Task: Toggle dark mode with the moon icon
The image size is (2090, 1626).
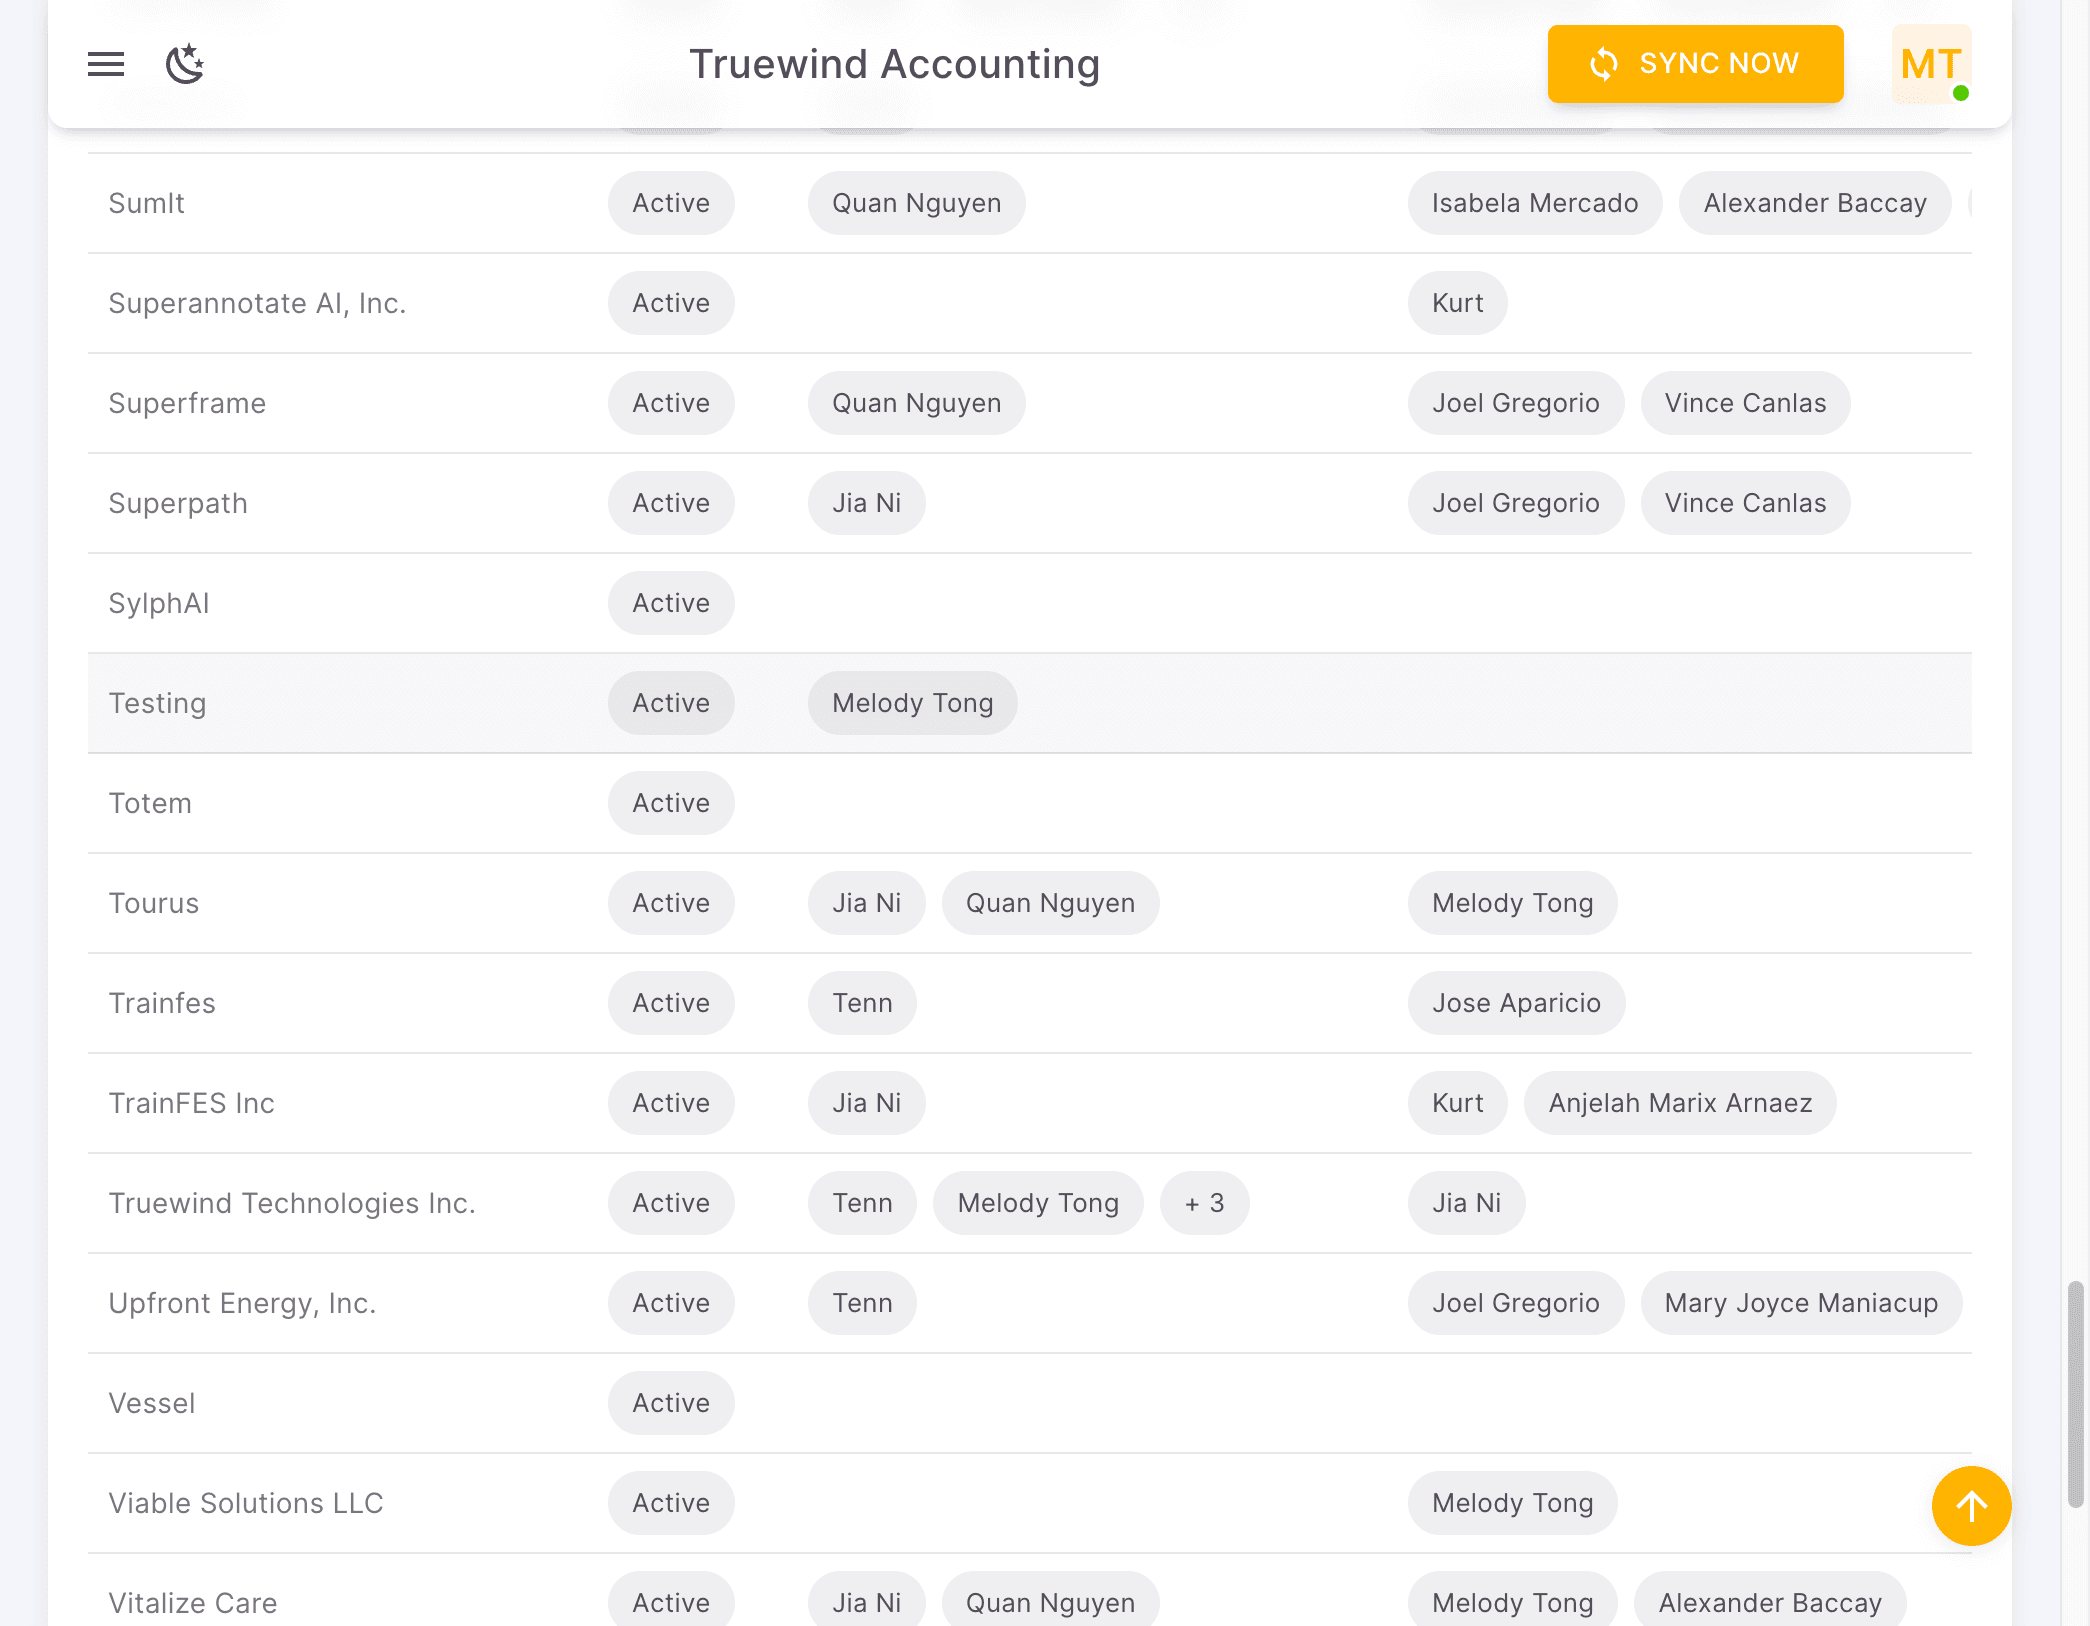Action: 186,64
